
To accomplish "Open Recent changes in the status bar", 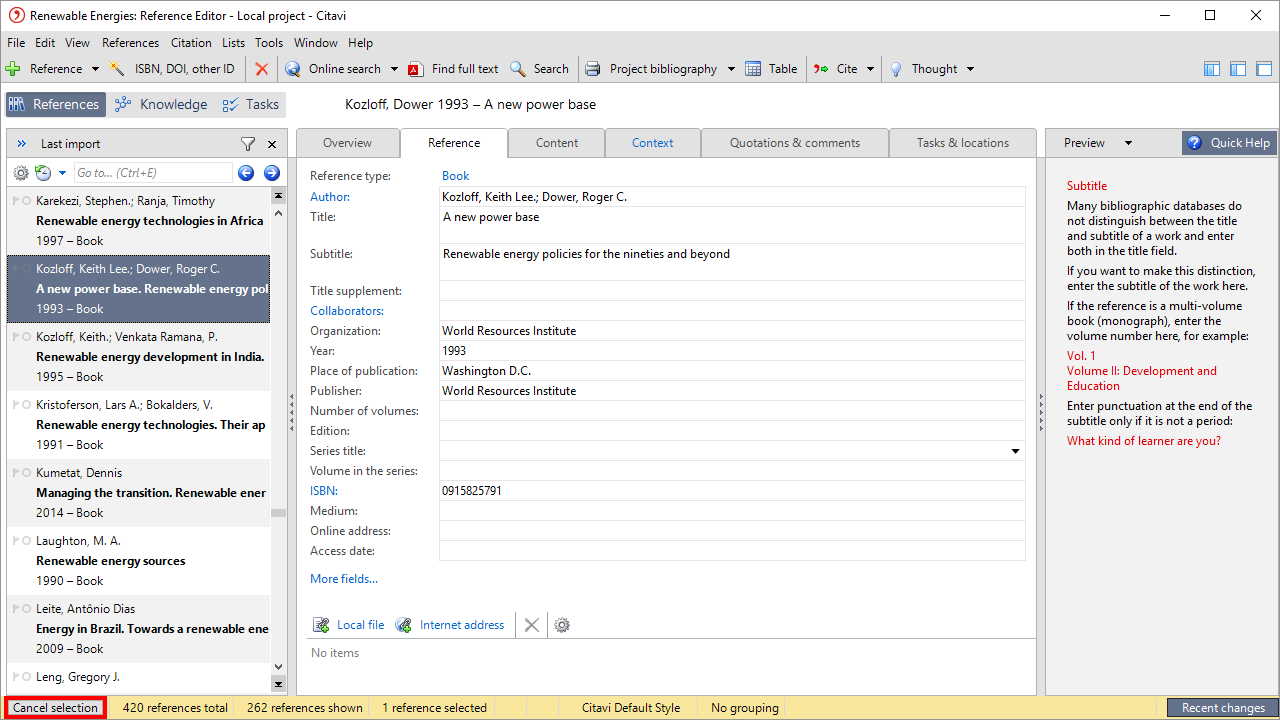I will [1223, 708].
